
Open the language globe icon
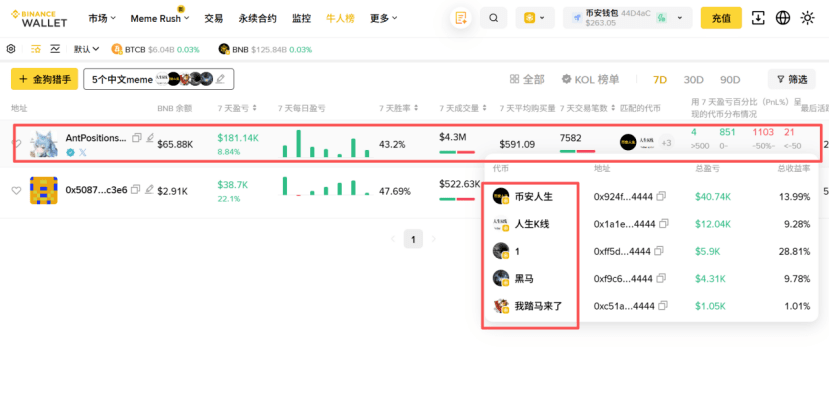[783, 18]
